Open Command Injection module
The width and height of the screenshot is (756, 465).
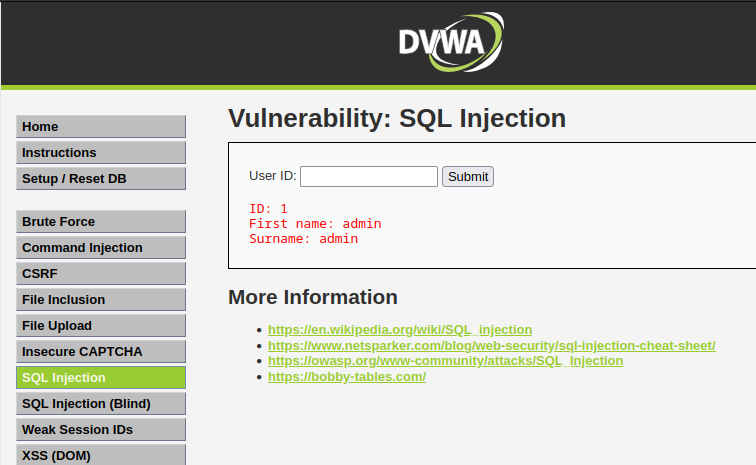point(101,247)
